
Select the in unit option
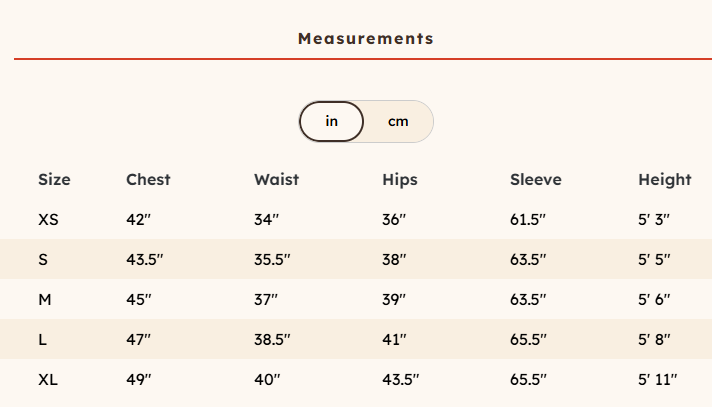tap(332, 122)
